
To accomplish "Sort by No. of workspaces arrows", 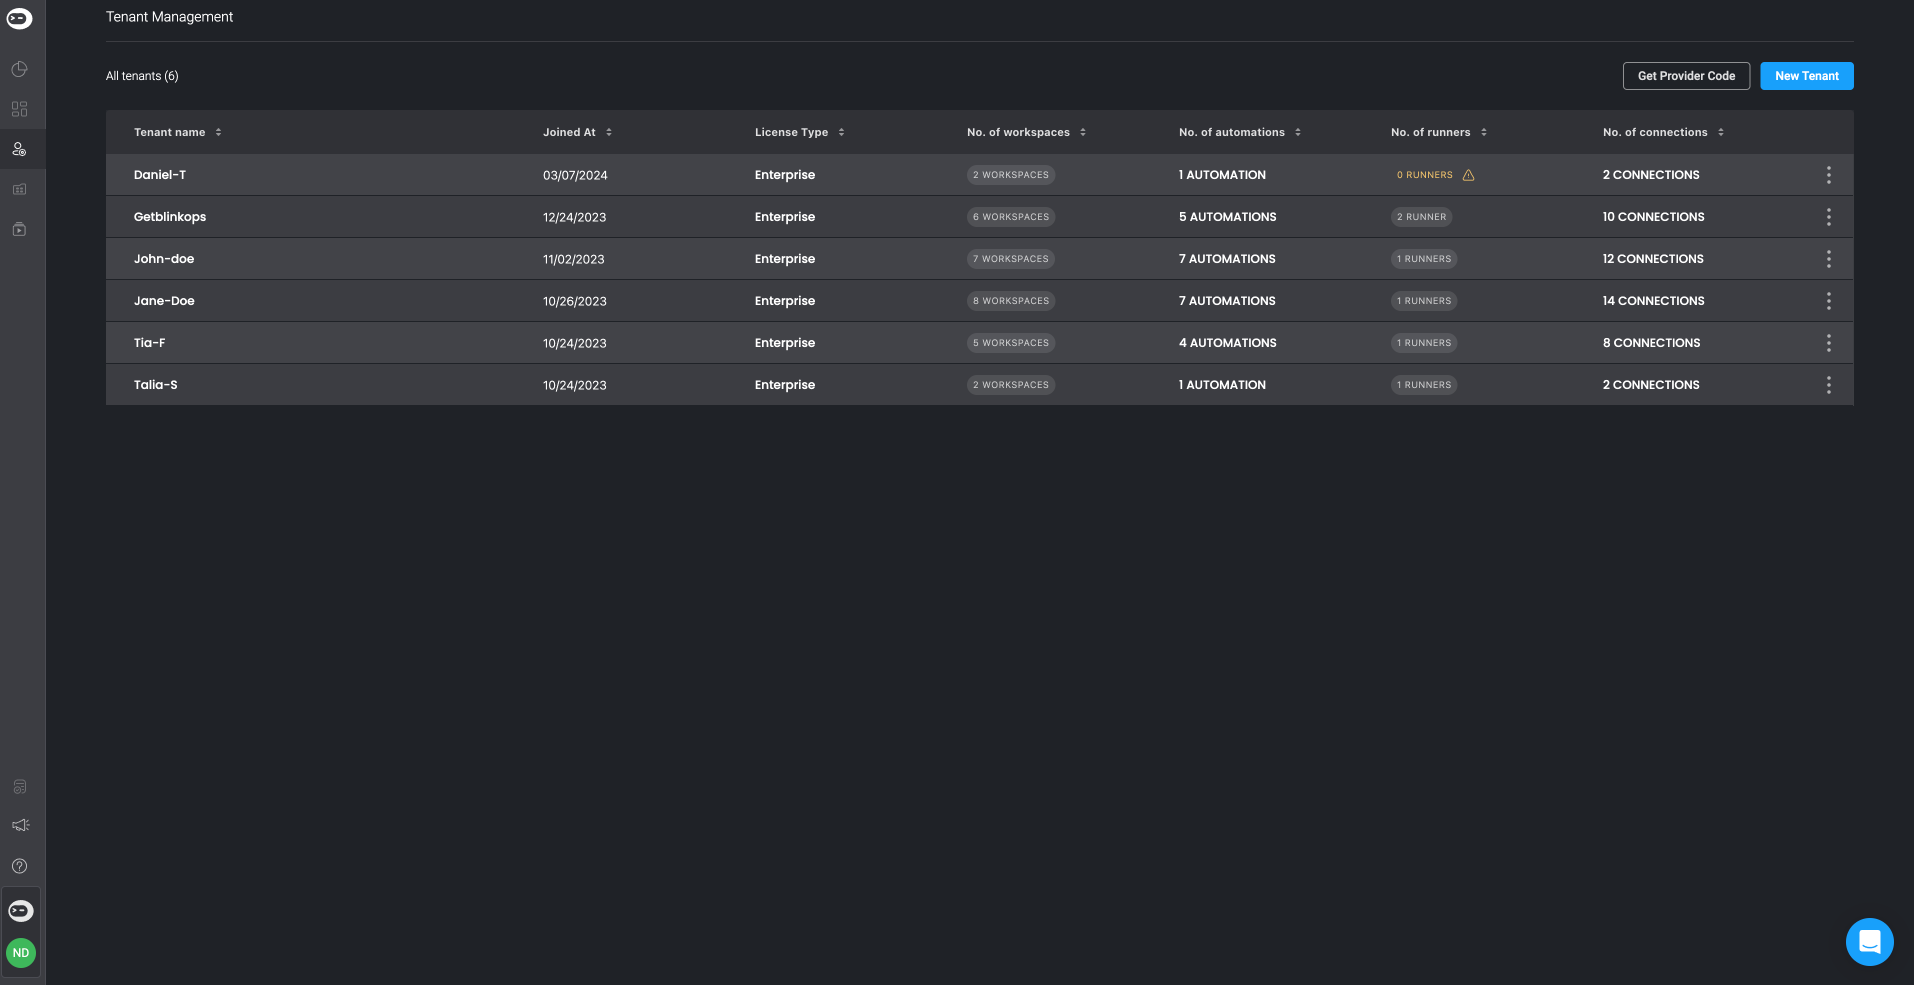I will (1082, 132).
